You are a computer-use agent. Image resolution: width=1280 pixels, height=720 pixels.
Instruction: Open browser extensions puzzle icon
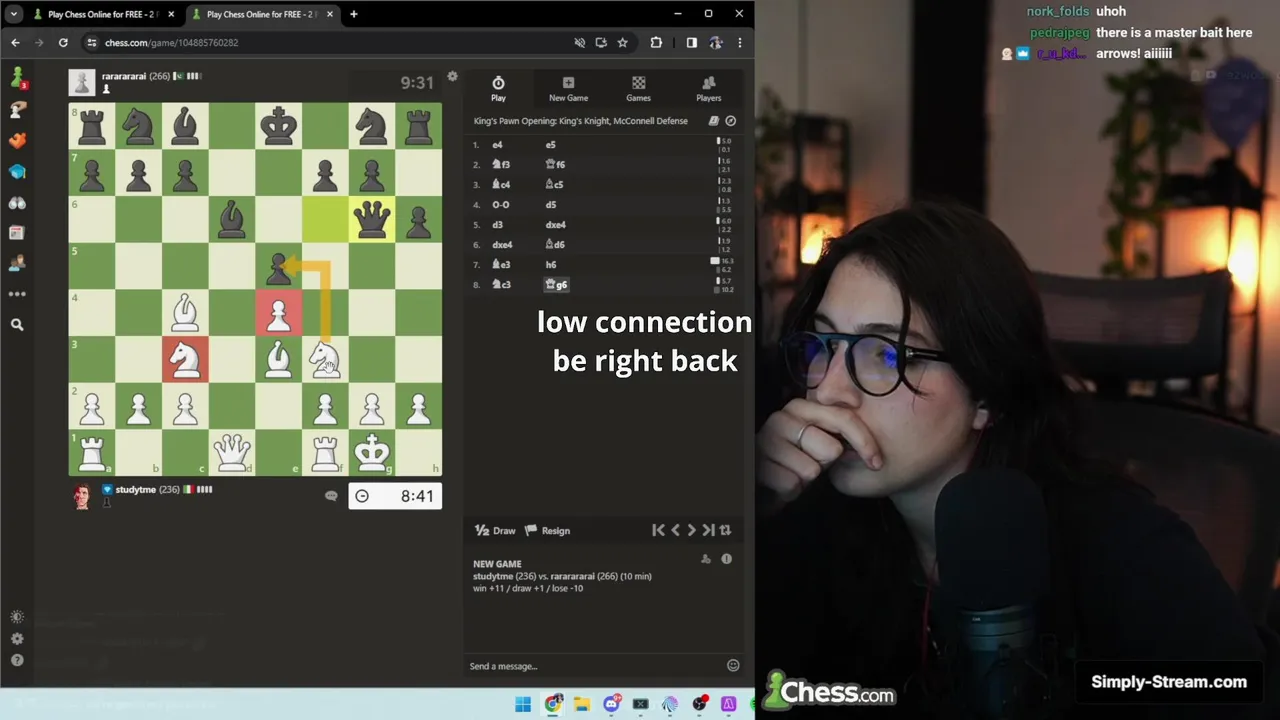[x=656, y=42]
